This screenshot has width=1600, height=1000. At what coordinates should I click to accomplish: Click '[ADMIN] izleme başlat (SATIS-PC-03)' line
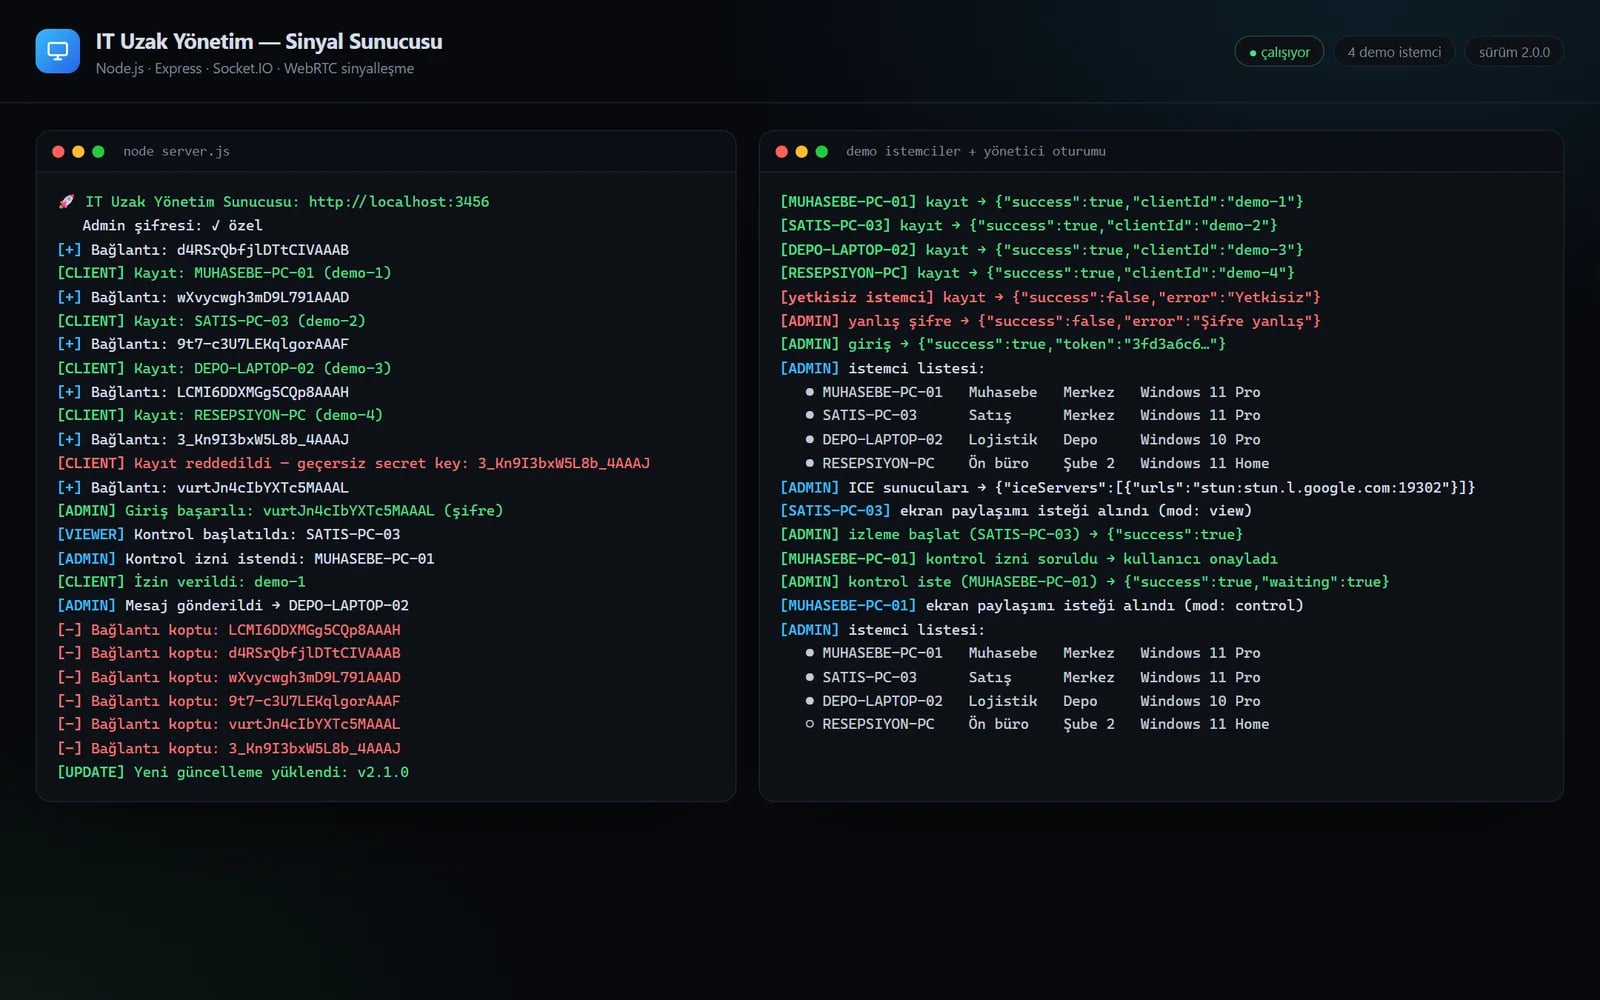tap(1011, 535)
